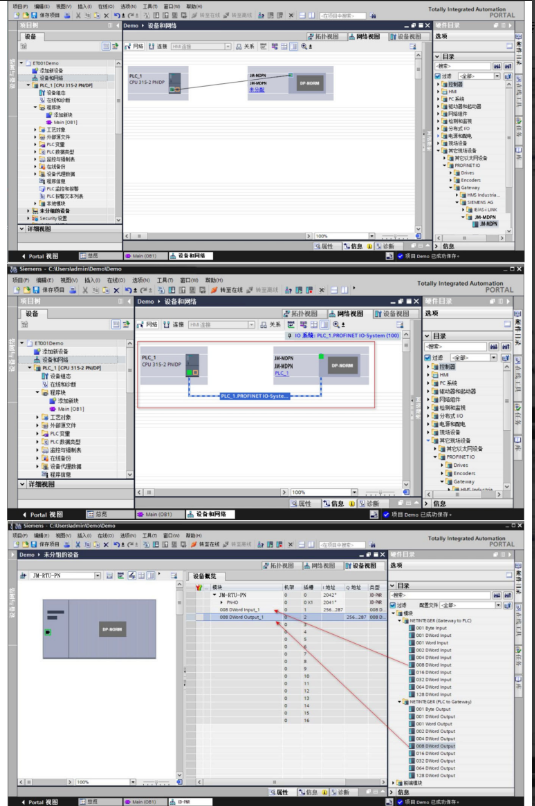
Task: Toggle 过滤 checkbox in middle window catalog
Action: [x=427, y=357]
